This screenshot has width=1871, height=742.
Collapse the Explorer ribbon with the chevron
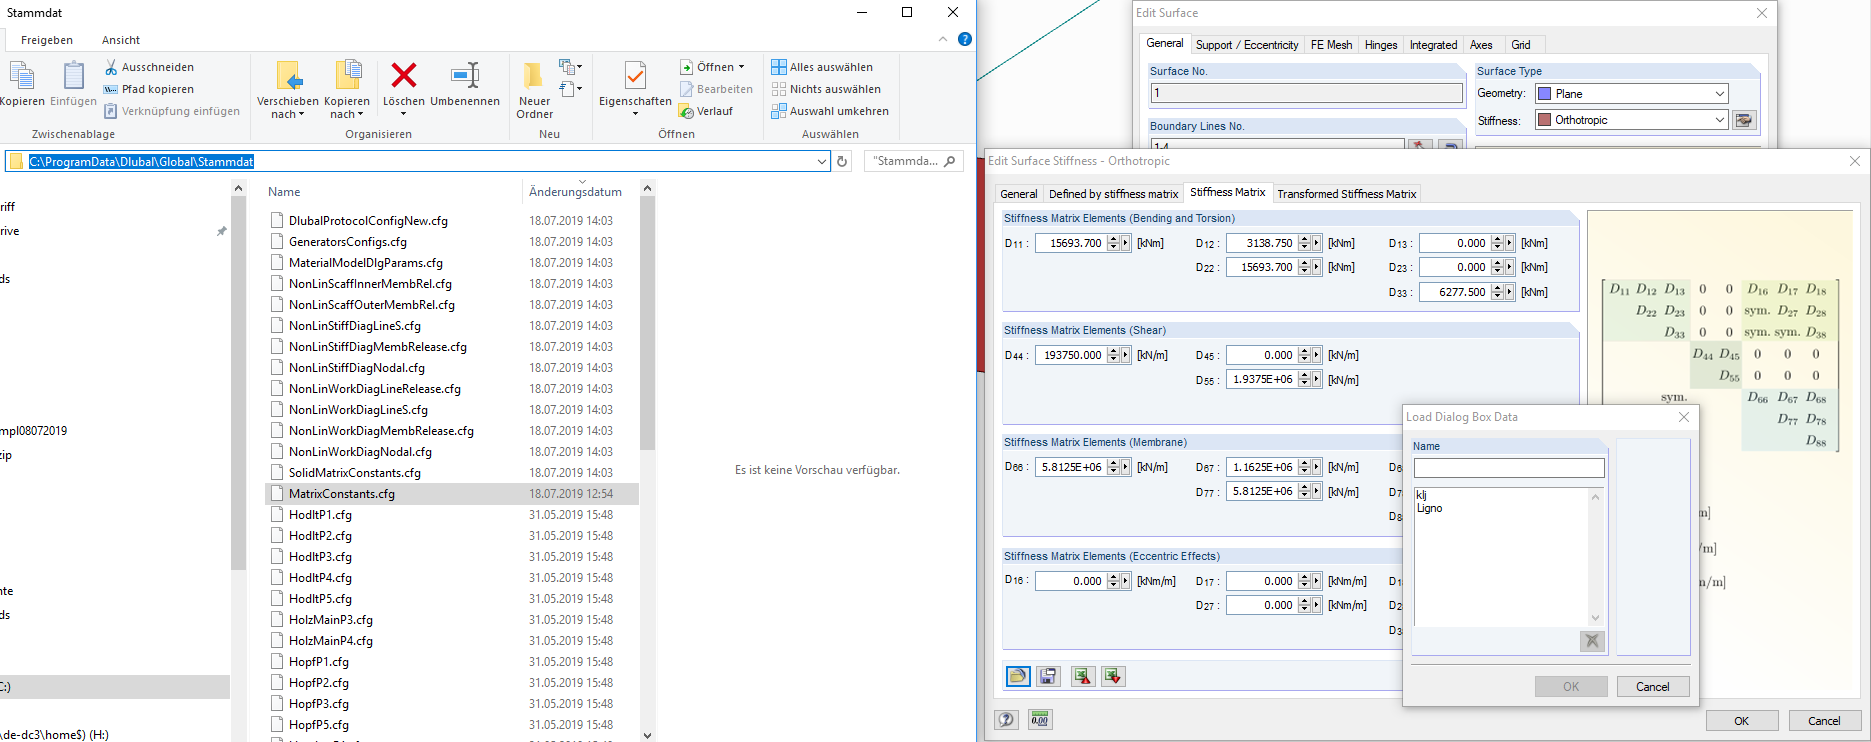(943, 39)
